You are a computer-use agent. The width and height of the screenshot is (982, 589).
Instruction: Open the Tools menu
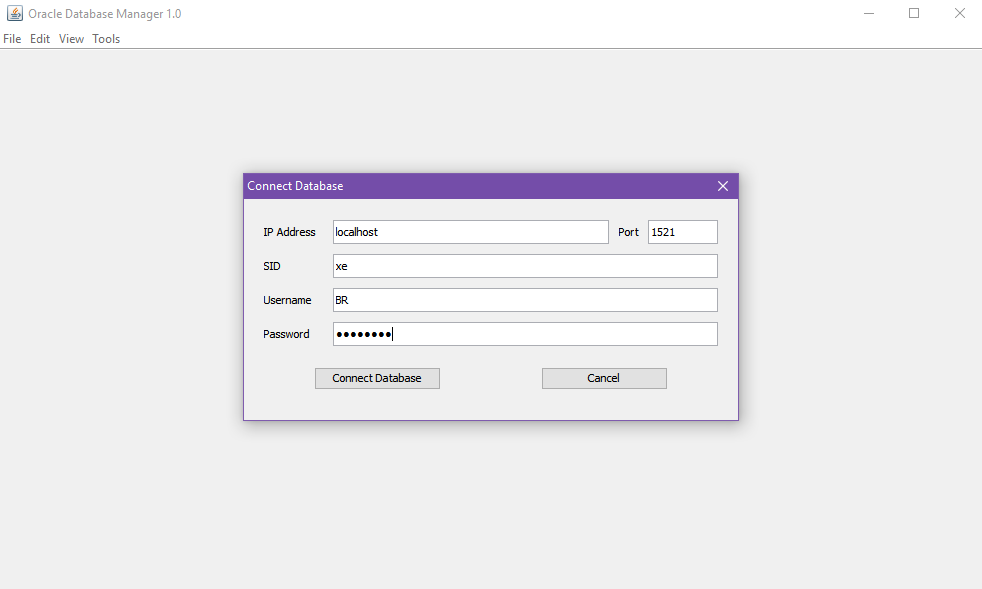tap(106, 39)
